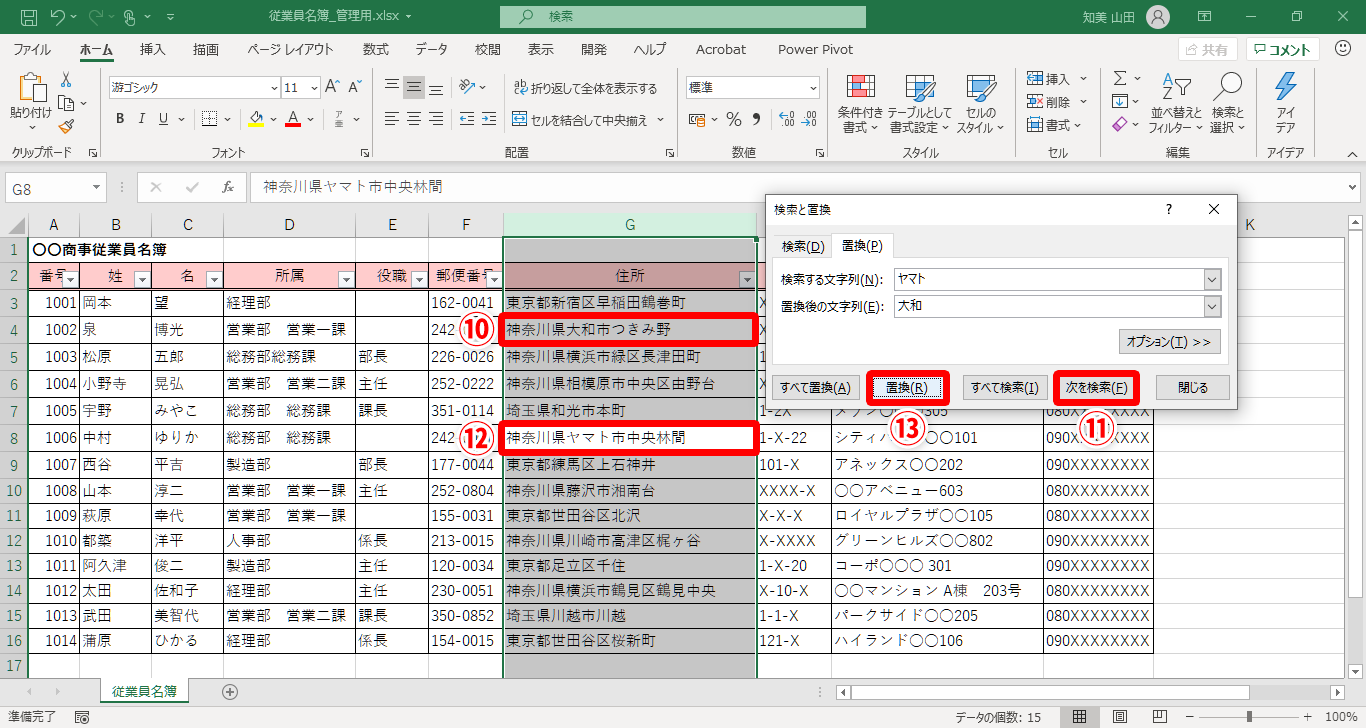1366x728 pixels.
Task: Open the 住所 column filter arrow
Action: tap(746, 279)
